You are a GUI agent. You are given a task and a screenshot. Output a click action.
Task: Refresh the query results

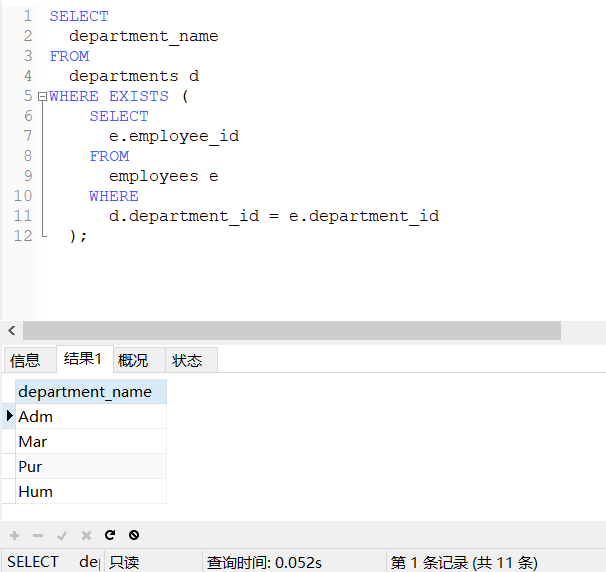pyautogui.click(x=110, y=535)
